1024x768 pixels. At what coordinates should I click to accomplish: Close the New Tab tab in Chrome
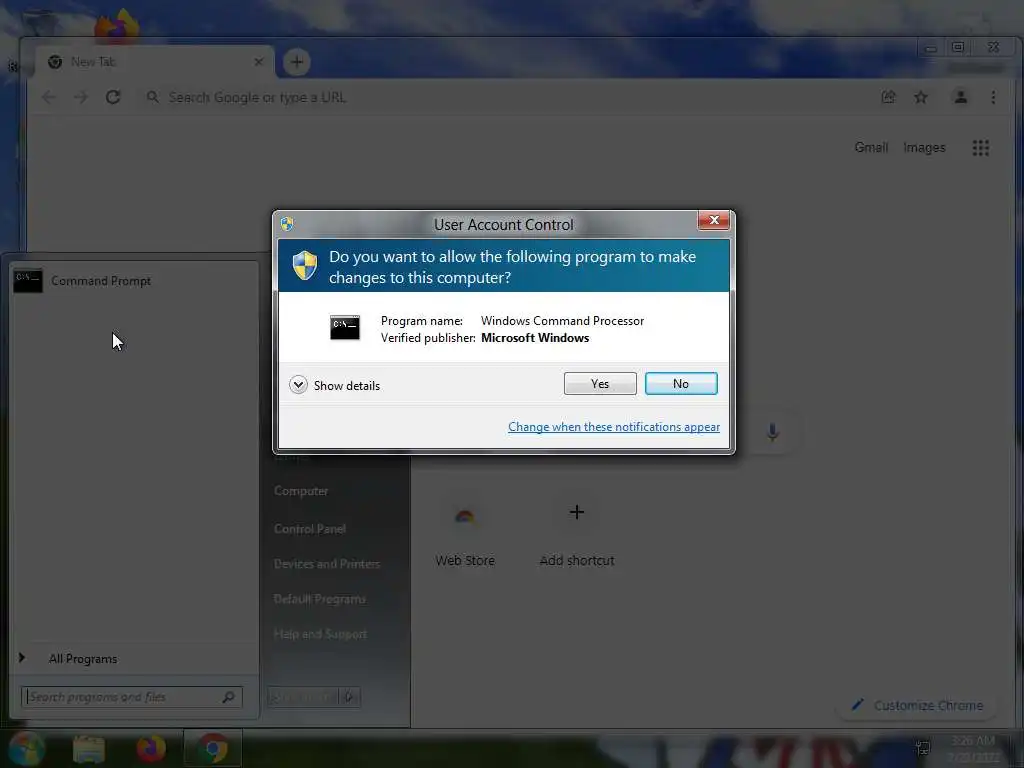click(x=259, y=62)
